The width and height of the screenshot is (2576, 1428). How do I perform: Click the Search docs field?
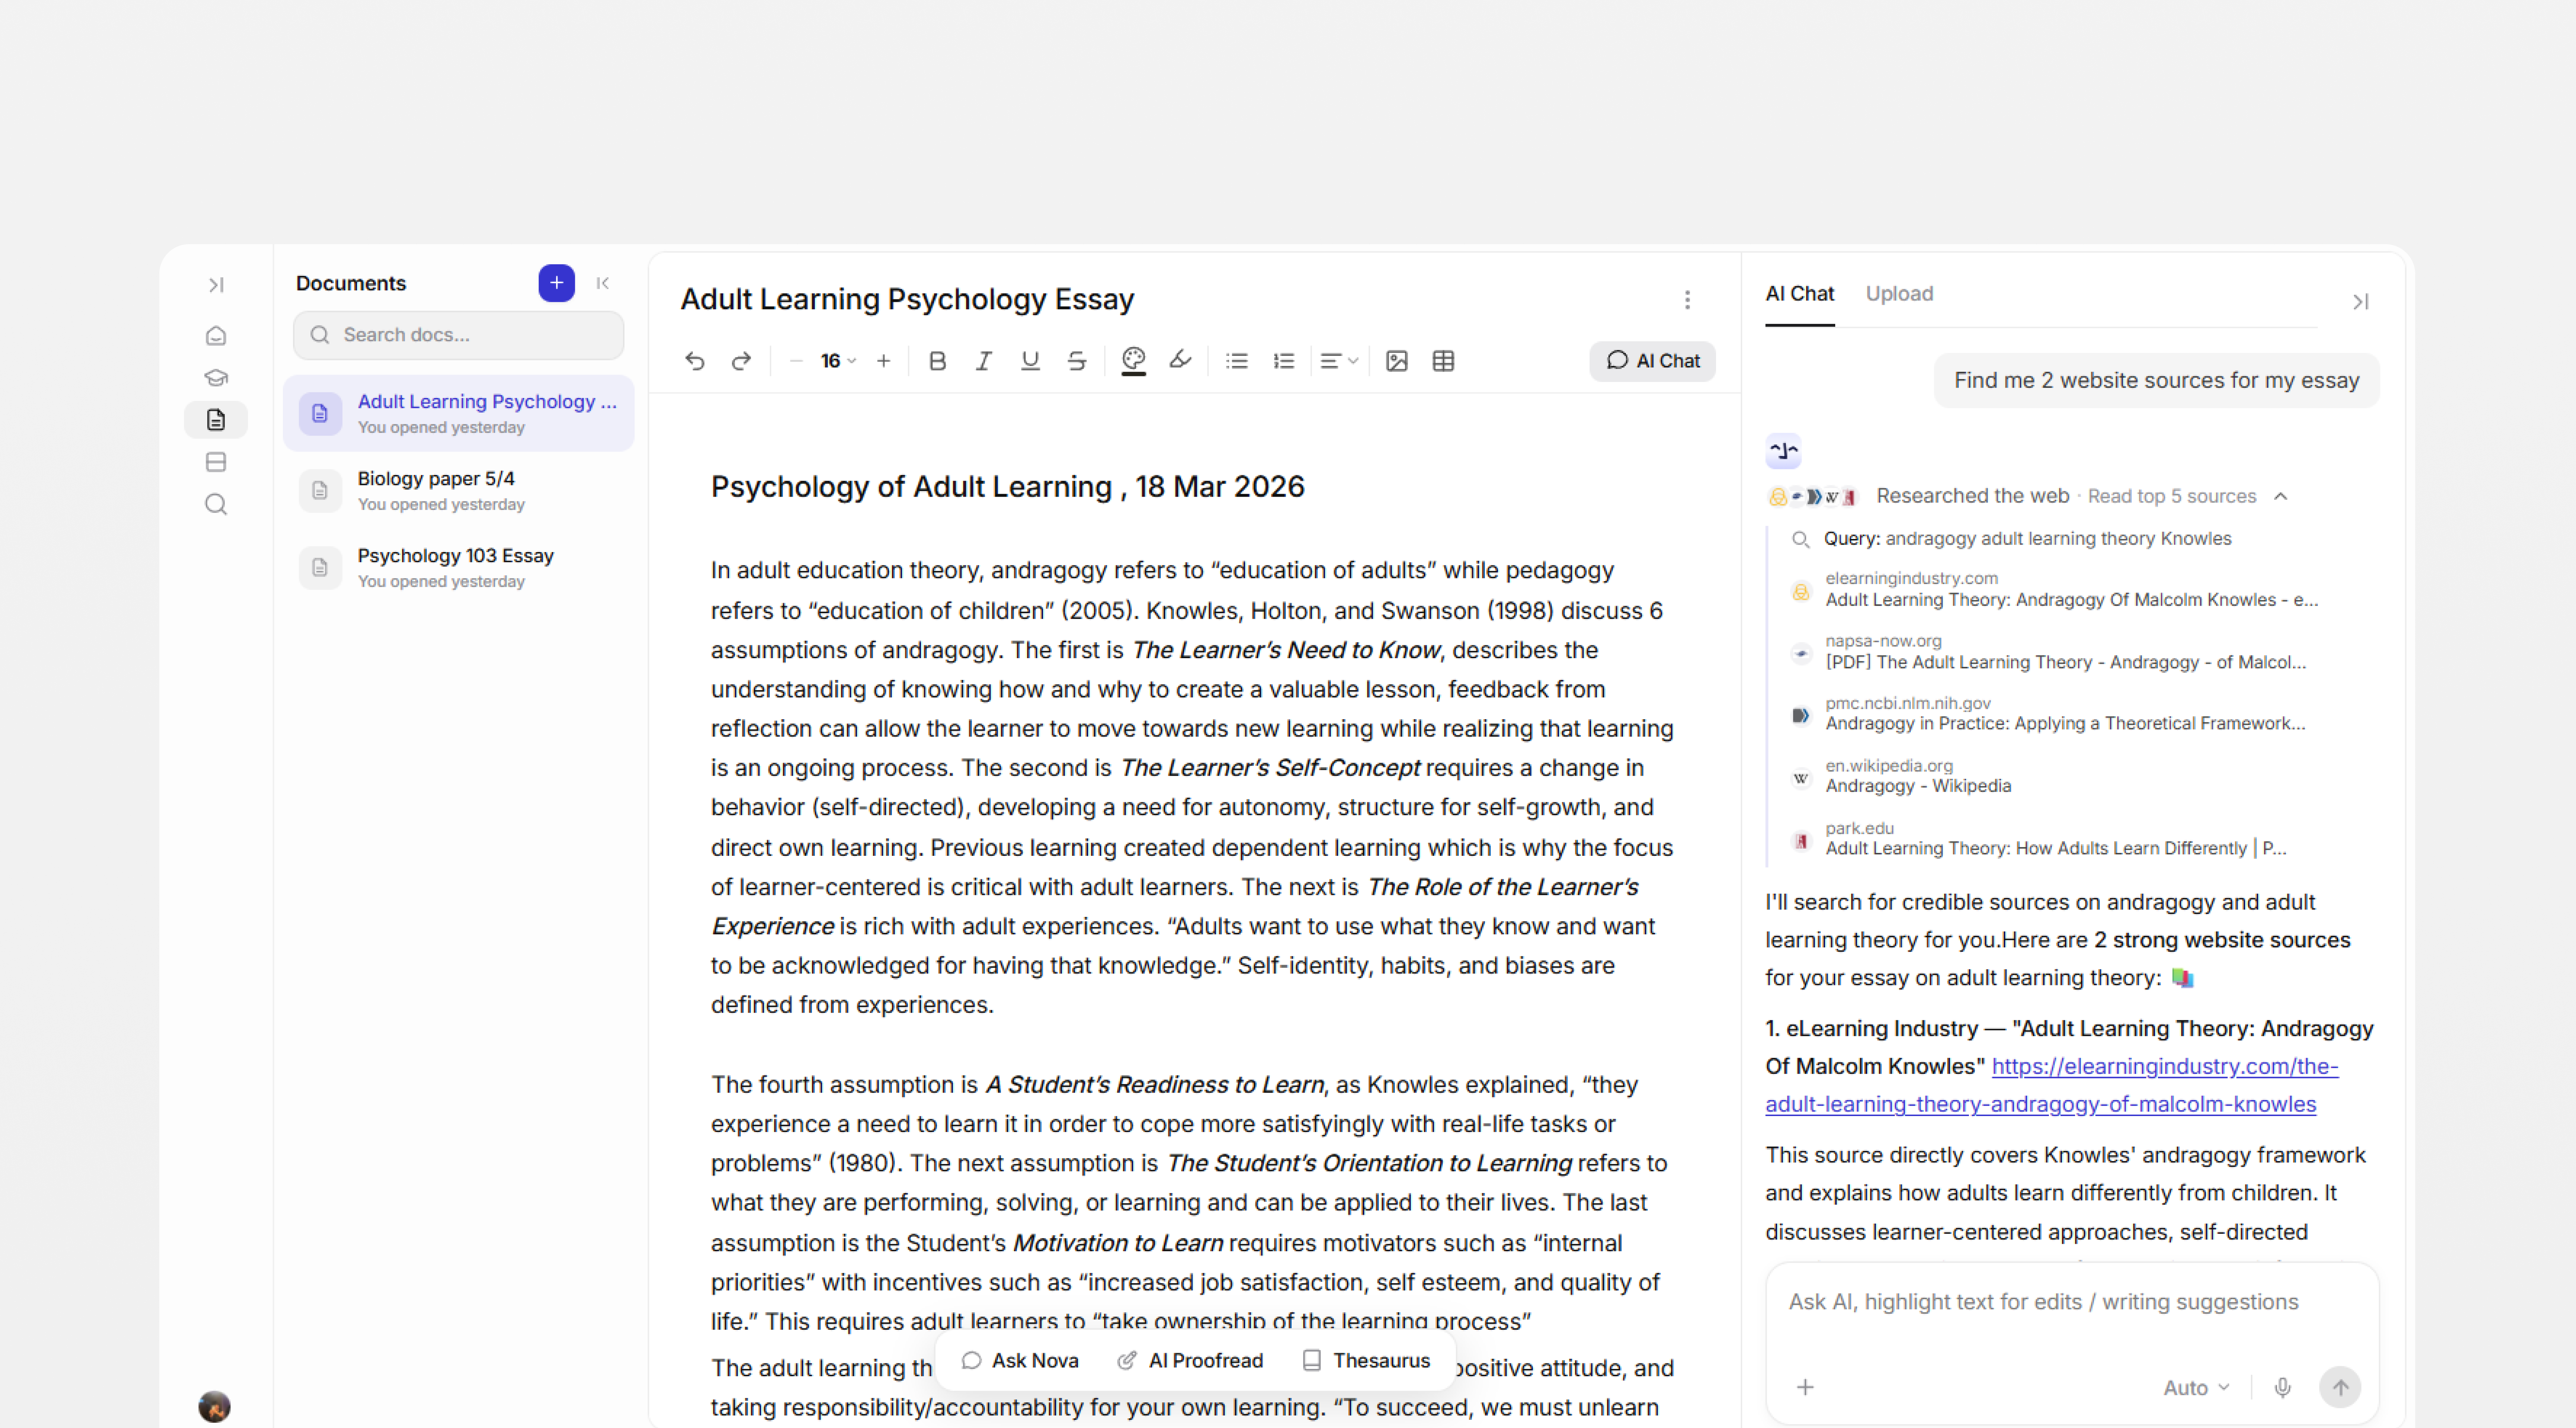click(459, 335)
